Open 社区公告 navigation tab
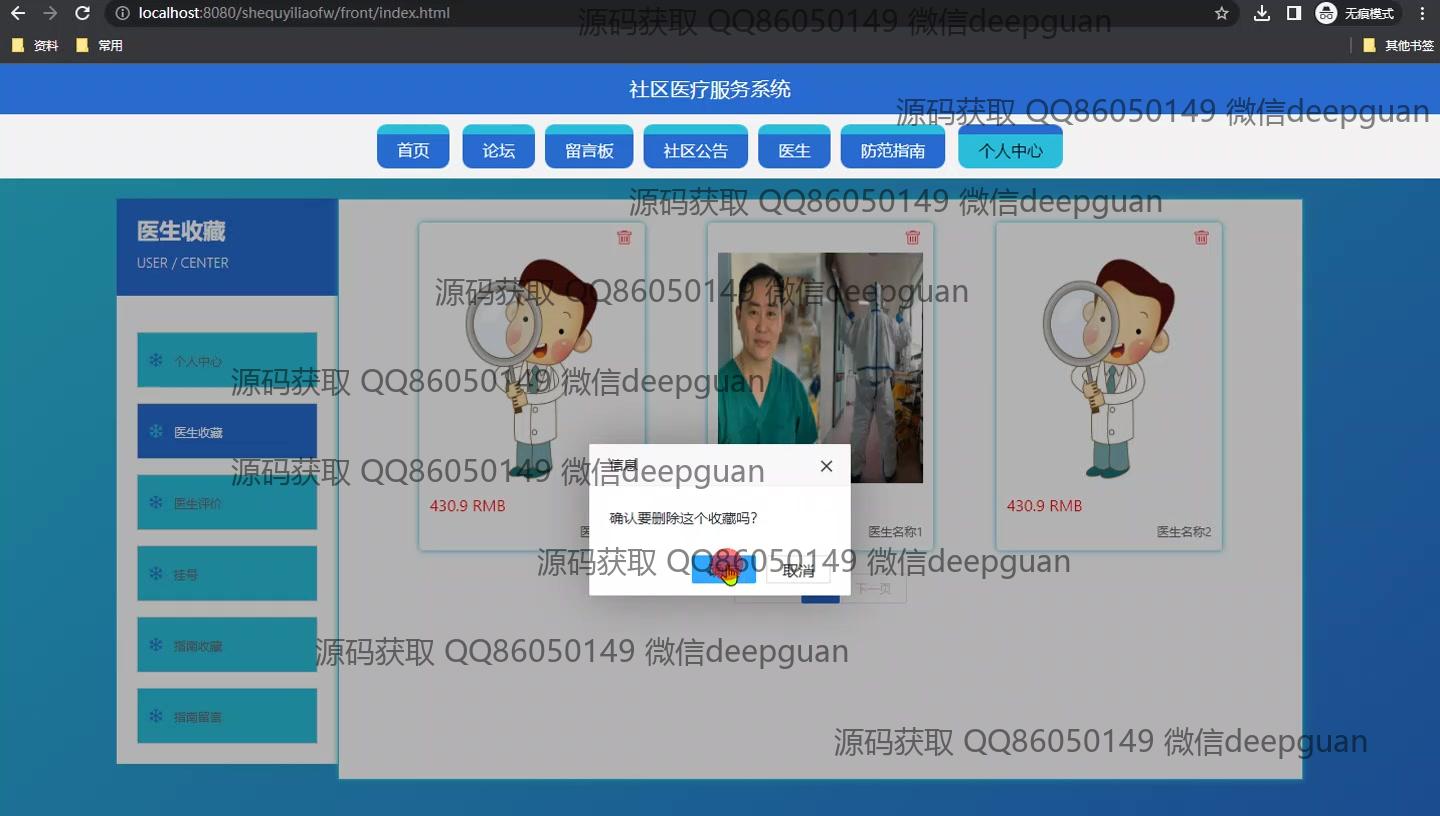Image resolution: width=1440 pixels, height=816 pixels. pos(695,150)
